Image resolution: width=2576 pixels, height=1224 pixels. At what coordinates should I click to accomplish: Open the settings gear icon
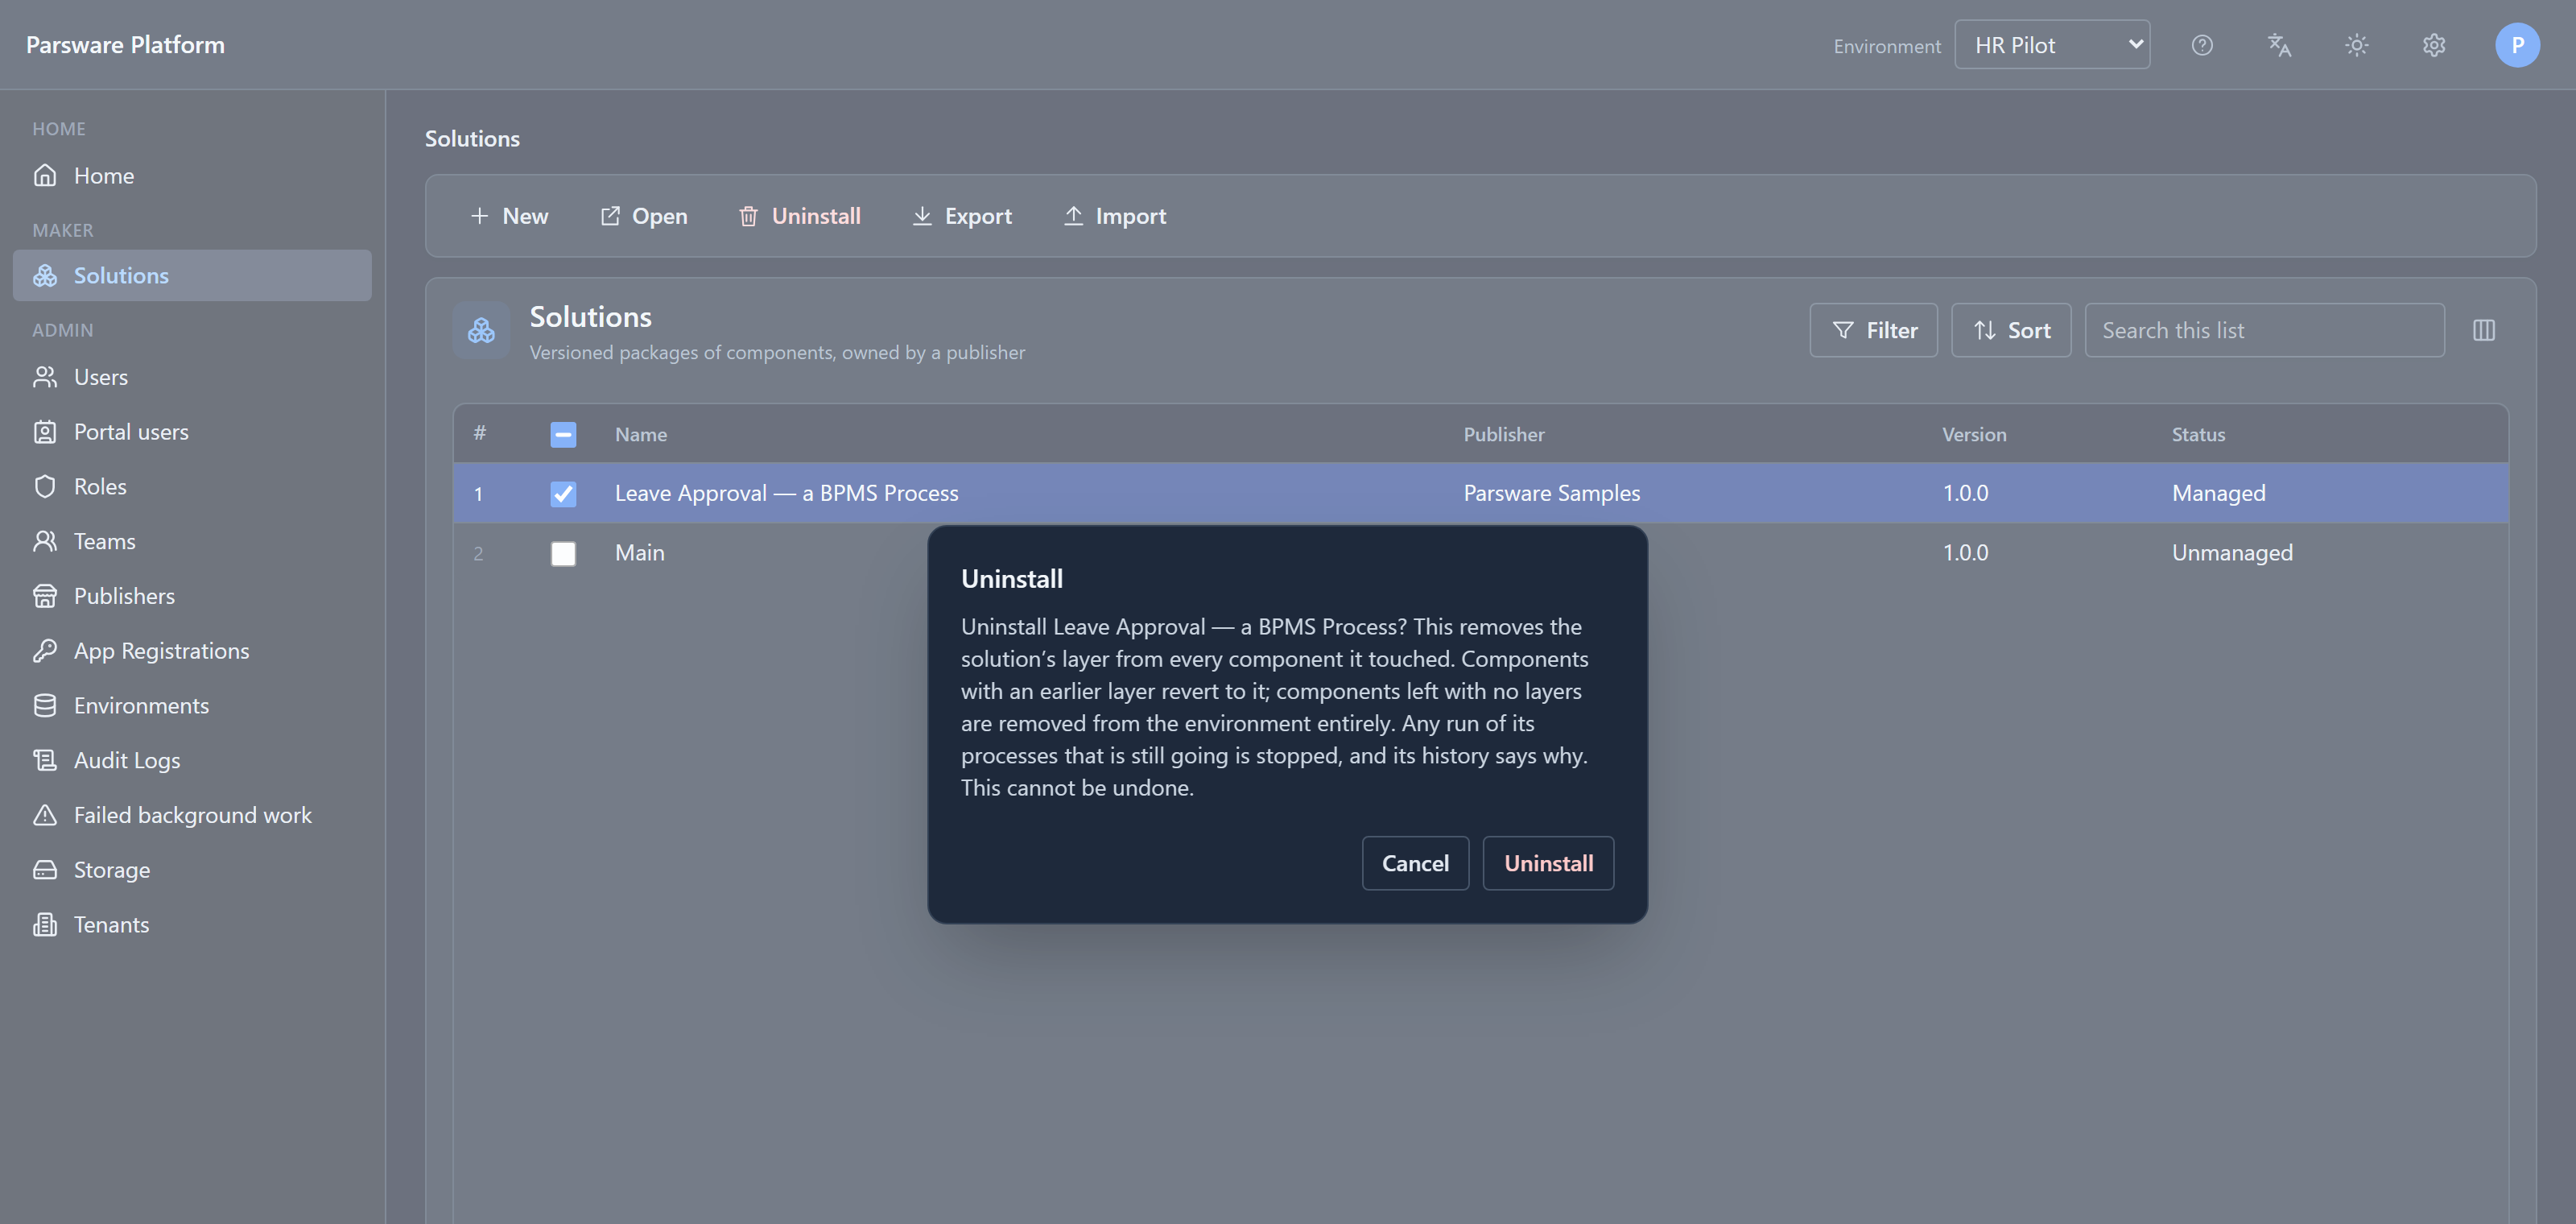(x=2434, y=45)
